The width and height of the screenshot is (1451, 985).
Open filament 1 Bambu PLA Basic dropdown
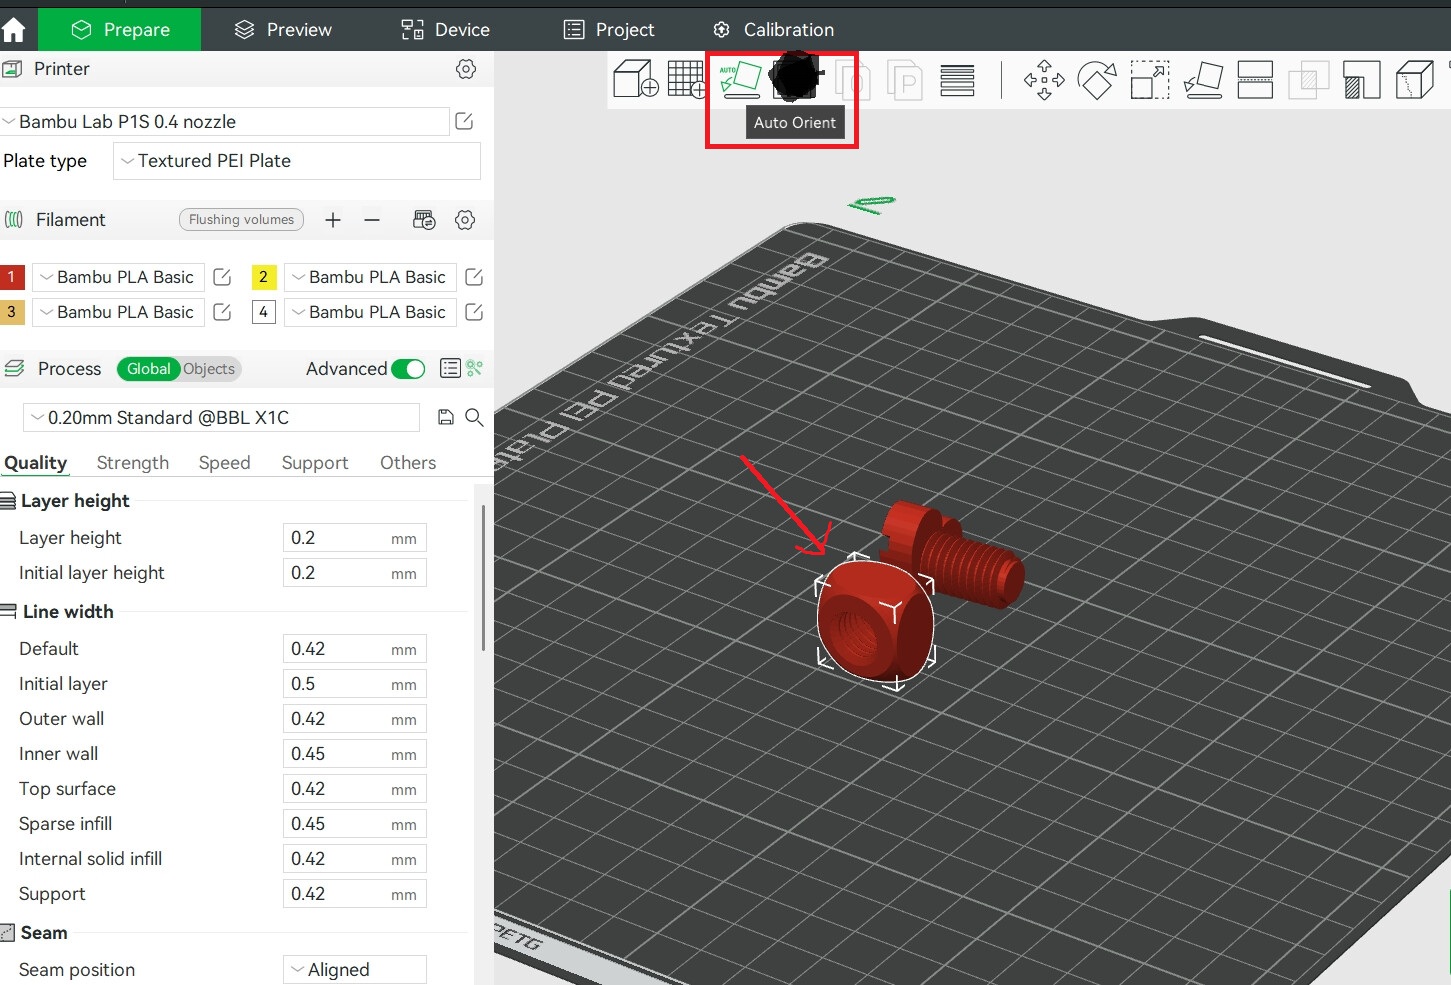[x=119, y=277]
